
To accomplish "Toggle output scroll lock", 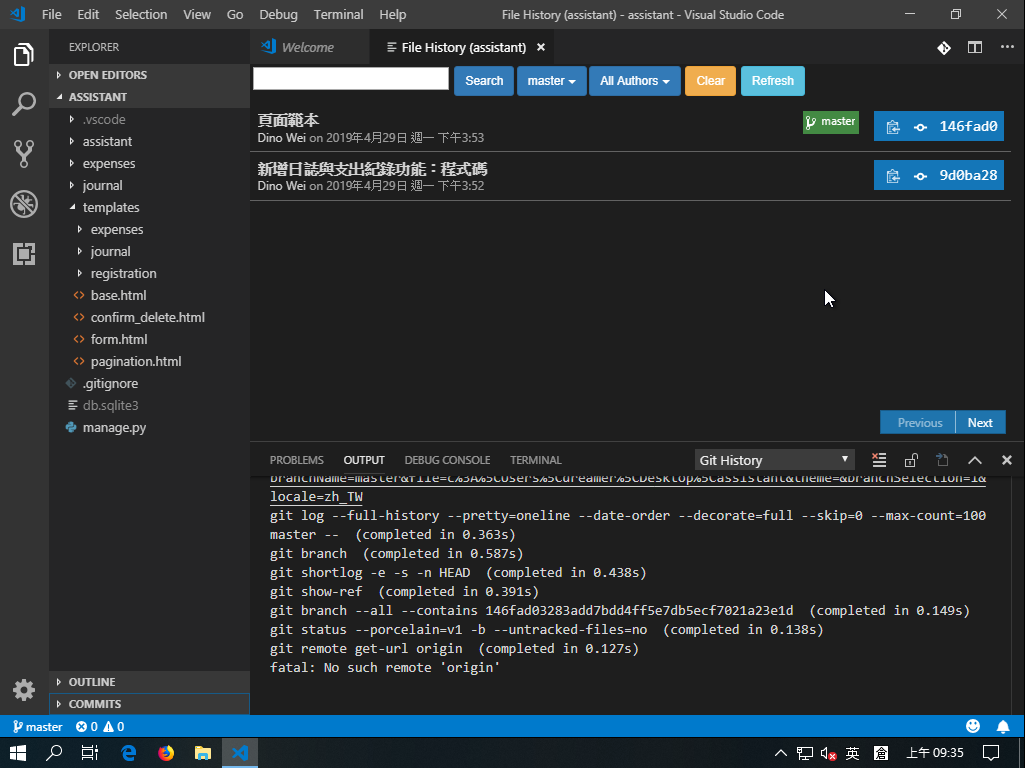I will pos(911,460).
